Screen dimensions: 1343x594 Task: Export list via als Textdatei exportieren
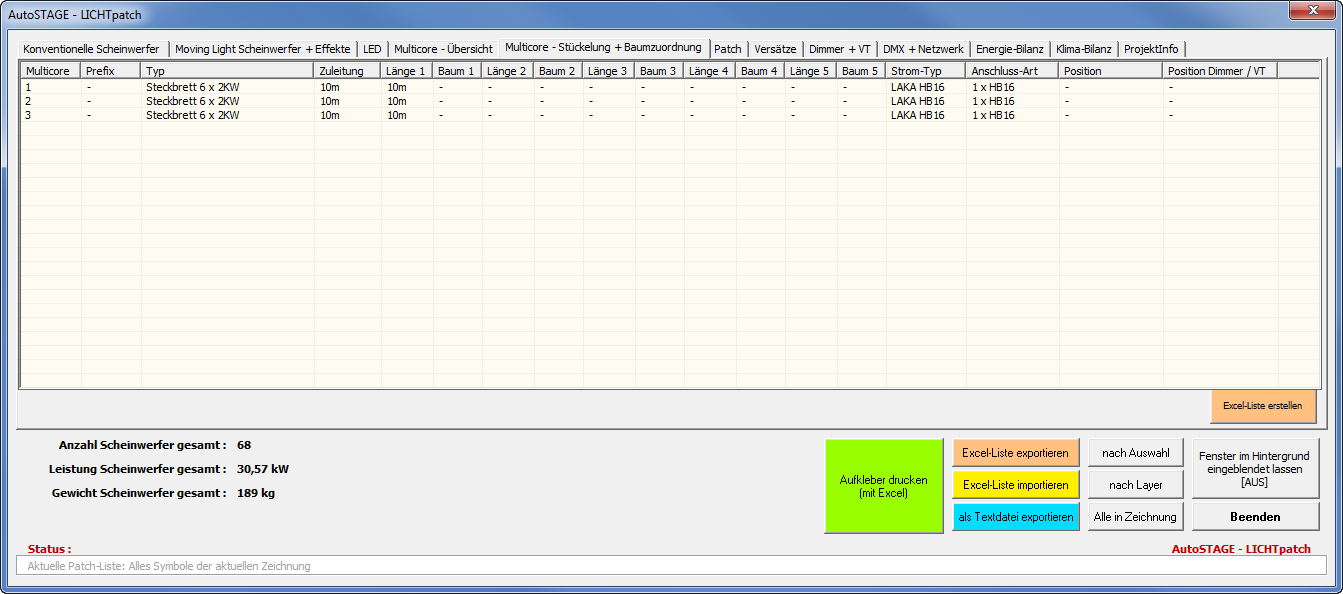coord(1015,517)
